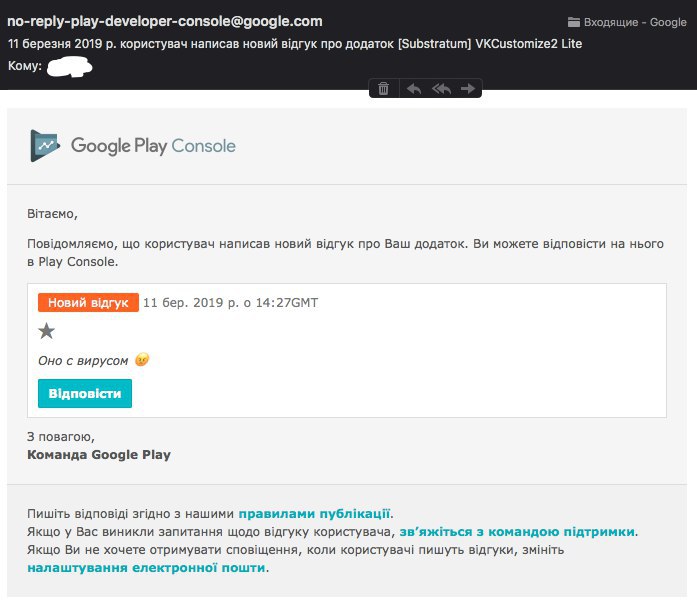Click the З повагою, closing line
697x607 pixels.
click(x=61, y=437)
